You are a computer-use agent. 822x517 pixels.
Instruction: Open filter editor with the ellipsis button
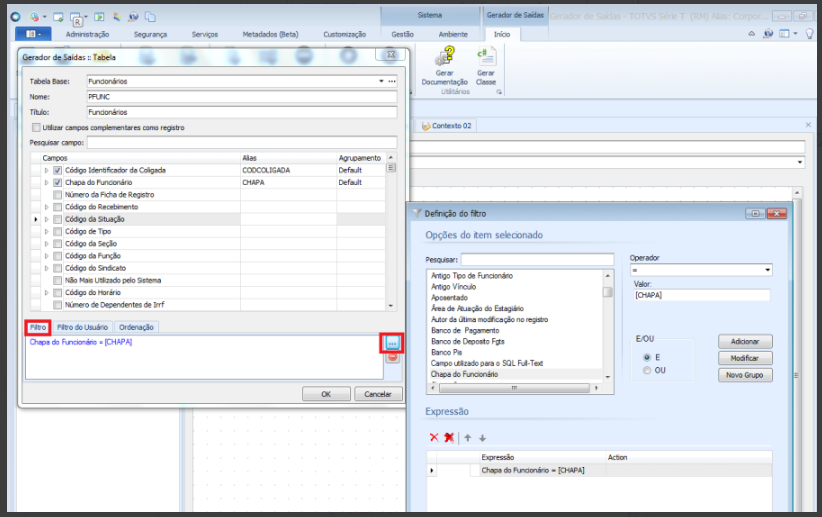click(392, 343)
